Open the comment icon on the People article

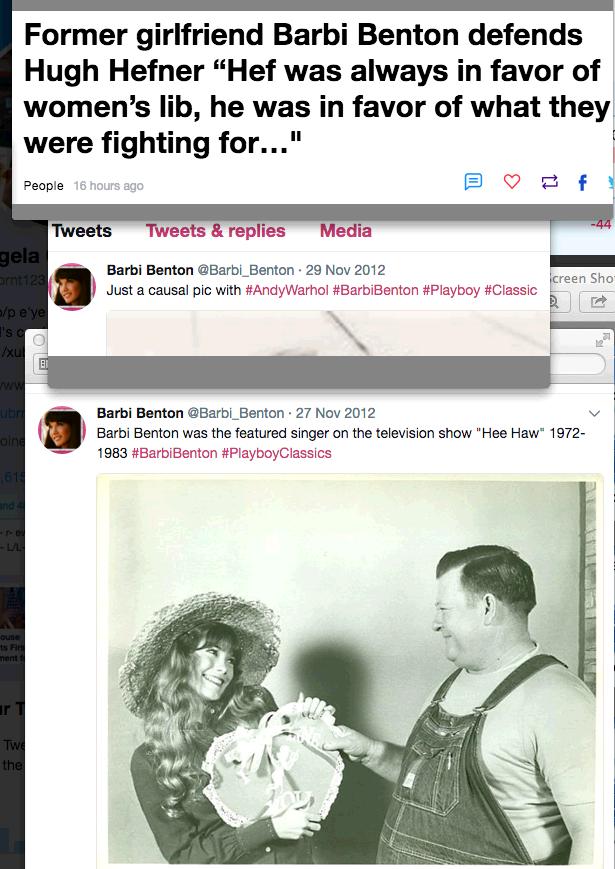click(473, 181)
